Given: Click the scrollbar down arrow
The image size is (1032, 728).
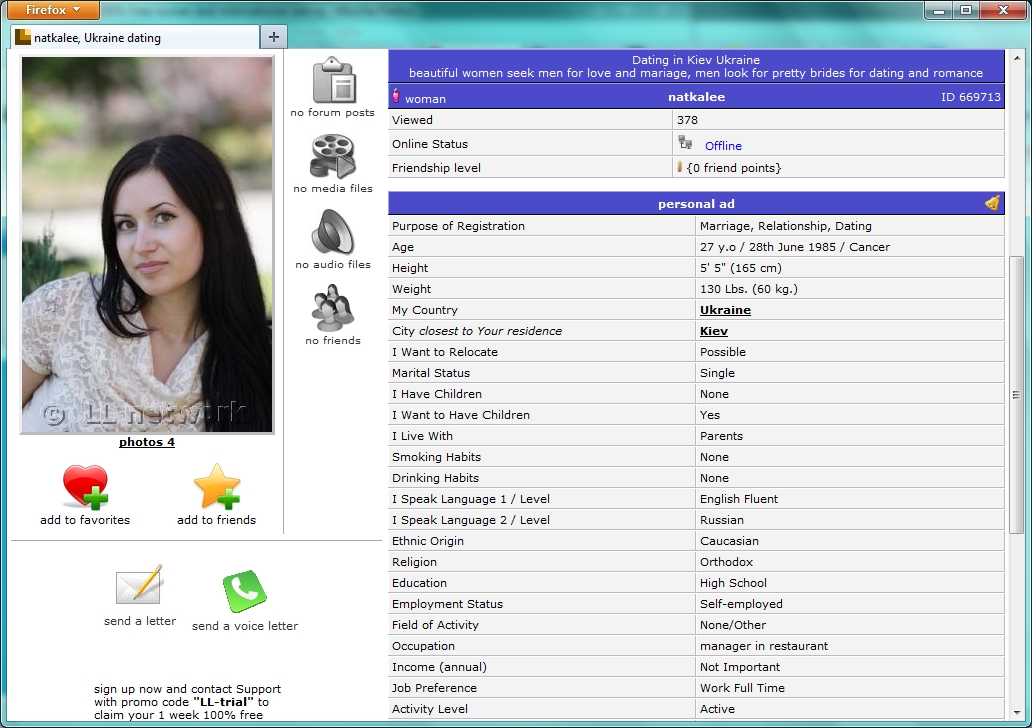Looking at the screenshot, I should (1017, 713).
